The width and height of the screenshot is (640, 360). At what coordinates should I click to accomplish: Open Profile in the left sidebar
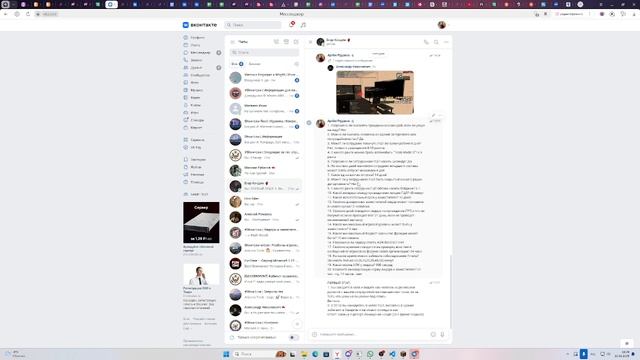tap(194, 38)
